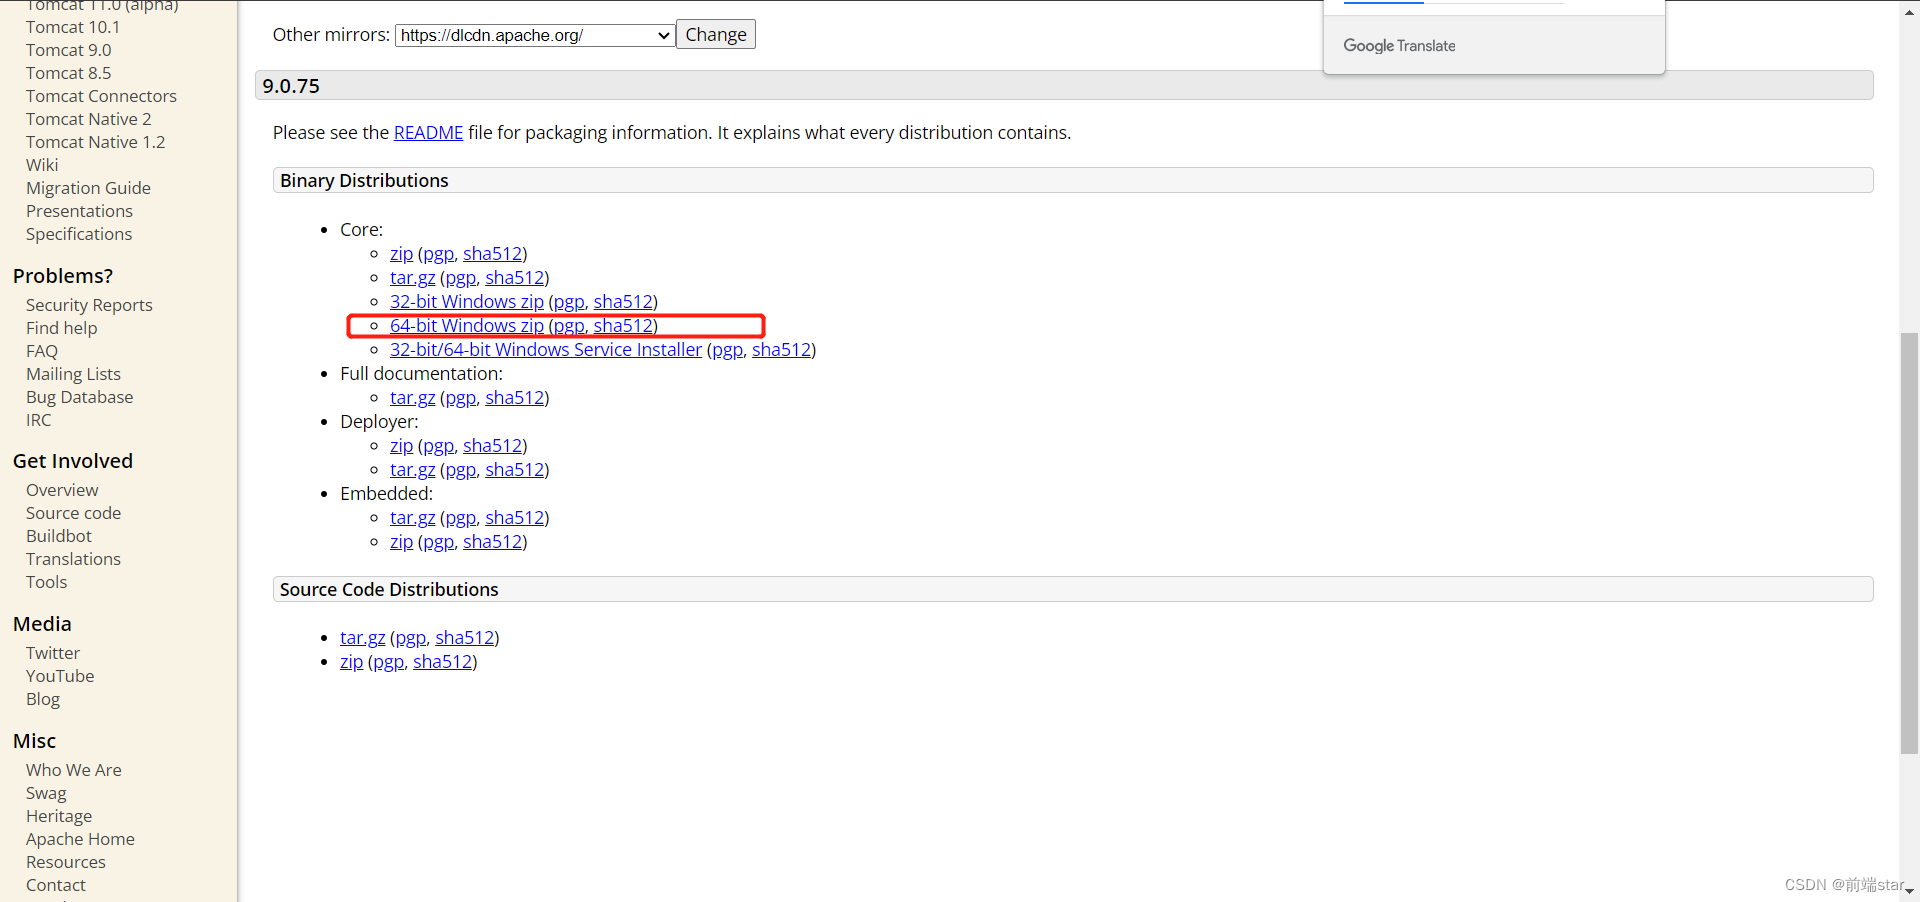Open Tools sidebar link
This screenshot has width=1920, height=902.
tap(47, 582)
